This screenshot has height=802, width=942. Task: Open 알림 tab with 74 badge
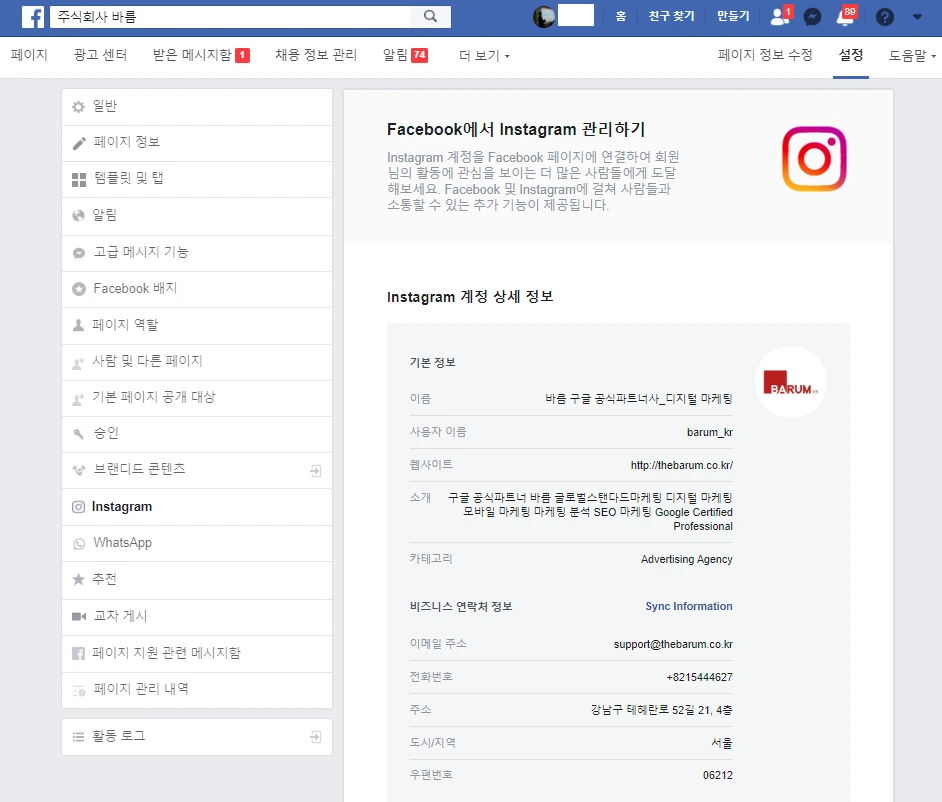point(406,55)
